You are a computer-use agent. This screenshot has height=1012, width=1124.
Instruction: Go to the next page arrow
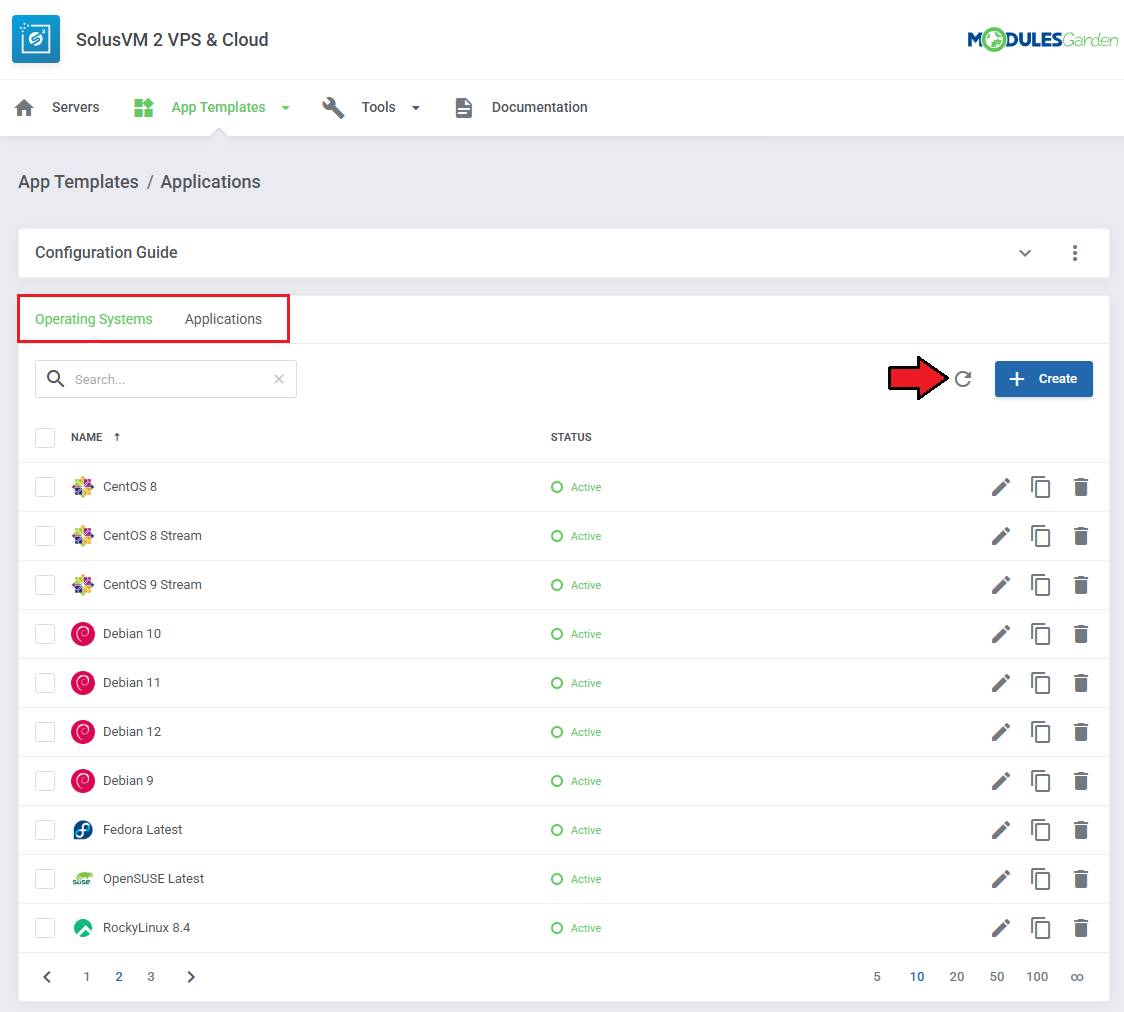tap(191, 977)
